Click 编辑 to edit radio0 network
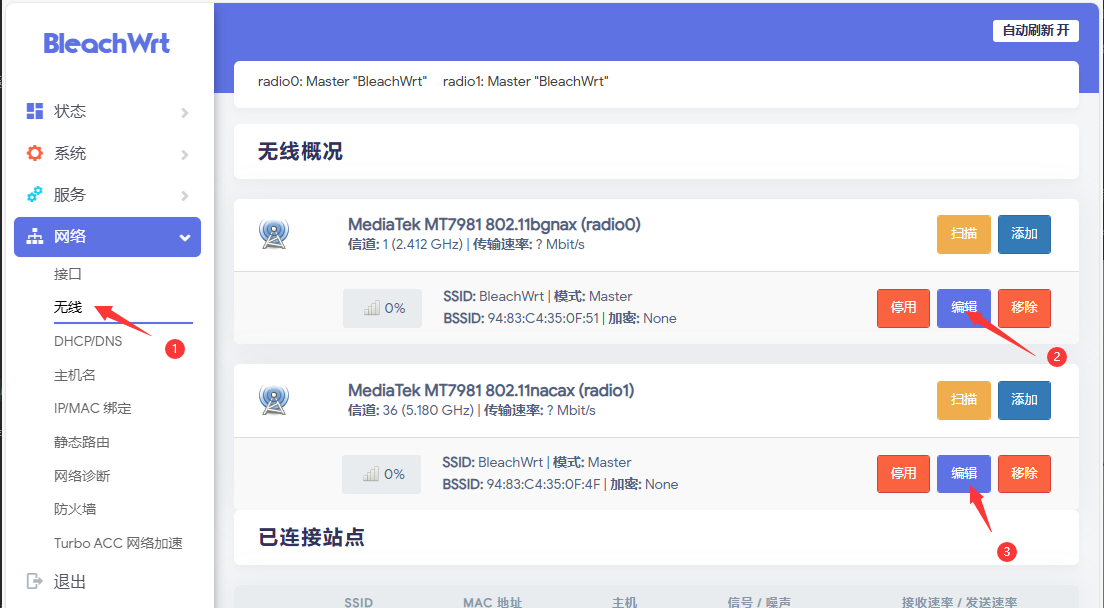The height and width of the screenshot is (608, 1104). point(964,308)
